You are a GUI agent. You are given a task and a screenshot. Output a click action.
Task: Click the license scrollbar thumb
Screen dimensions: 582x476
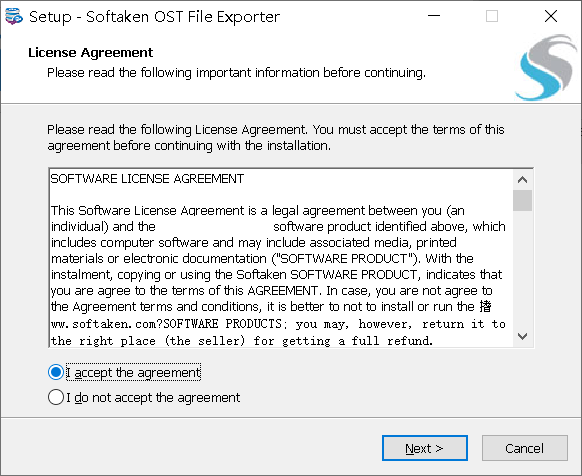tap(522, 200)
